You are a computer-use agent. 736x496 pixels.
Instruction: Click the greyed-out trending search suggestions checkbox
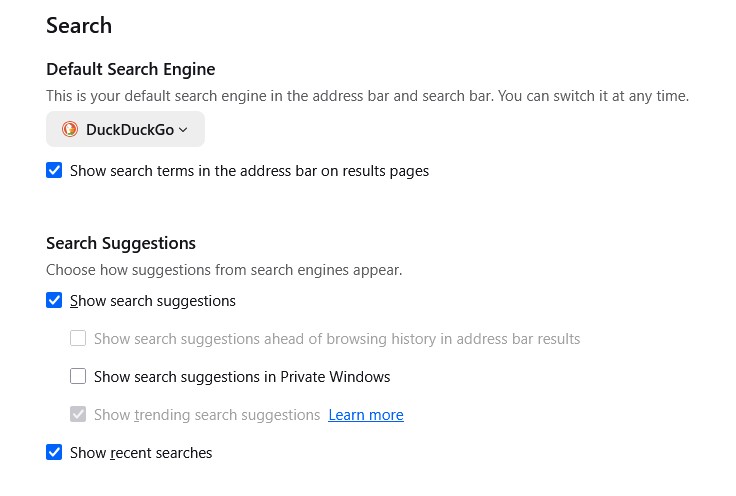(x=78, y=415)
